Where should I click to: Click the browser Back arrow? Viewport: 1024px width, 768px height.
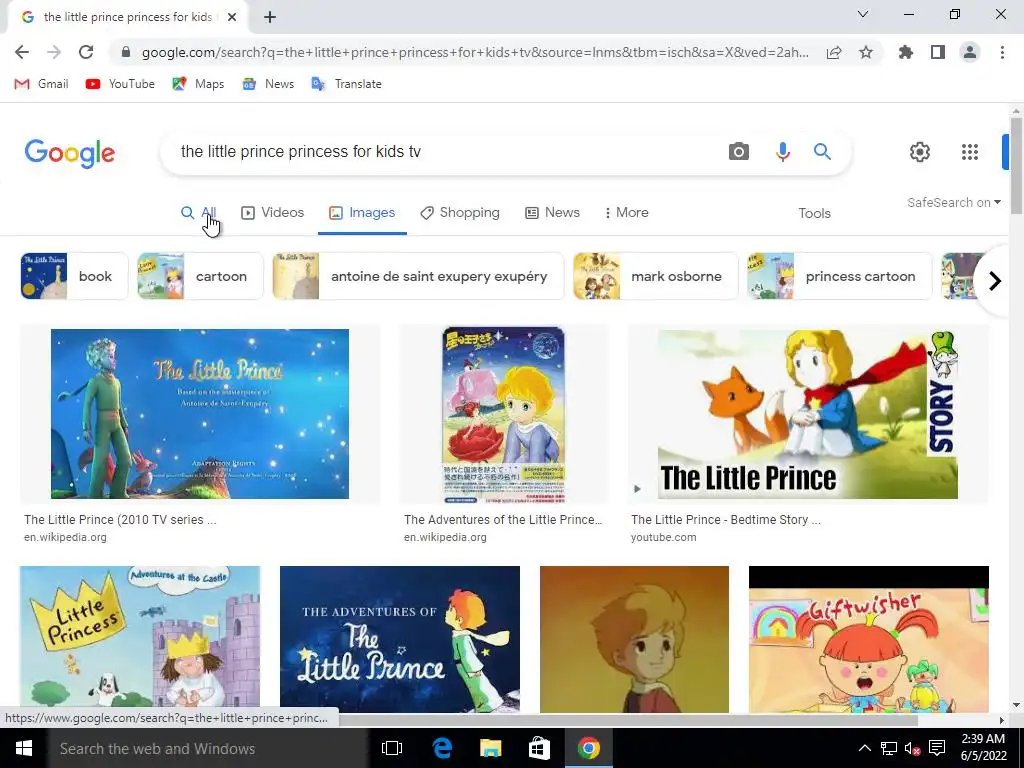tap(22, 52)
